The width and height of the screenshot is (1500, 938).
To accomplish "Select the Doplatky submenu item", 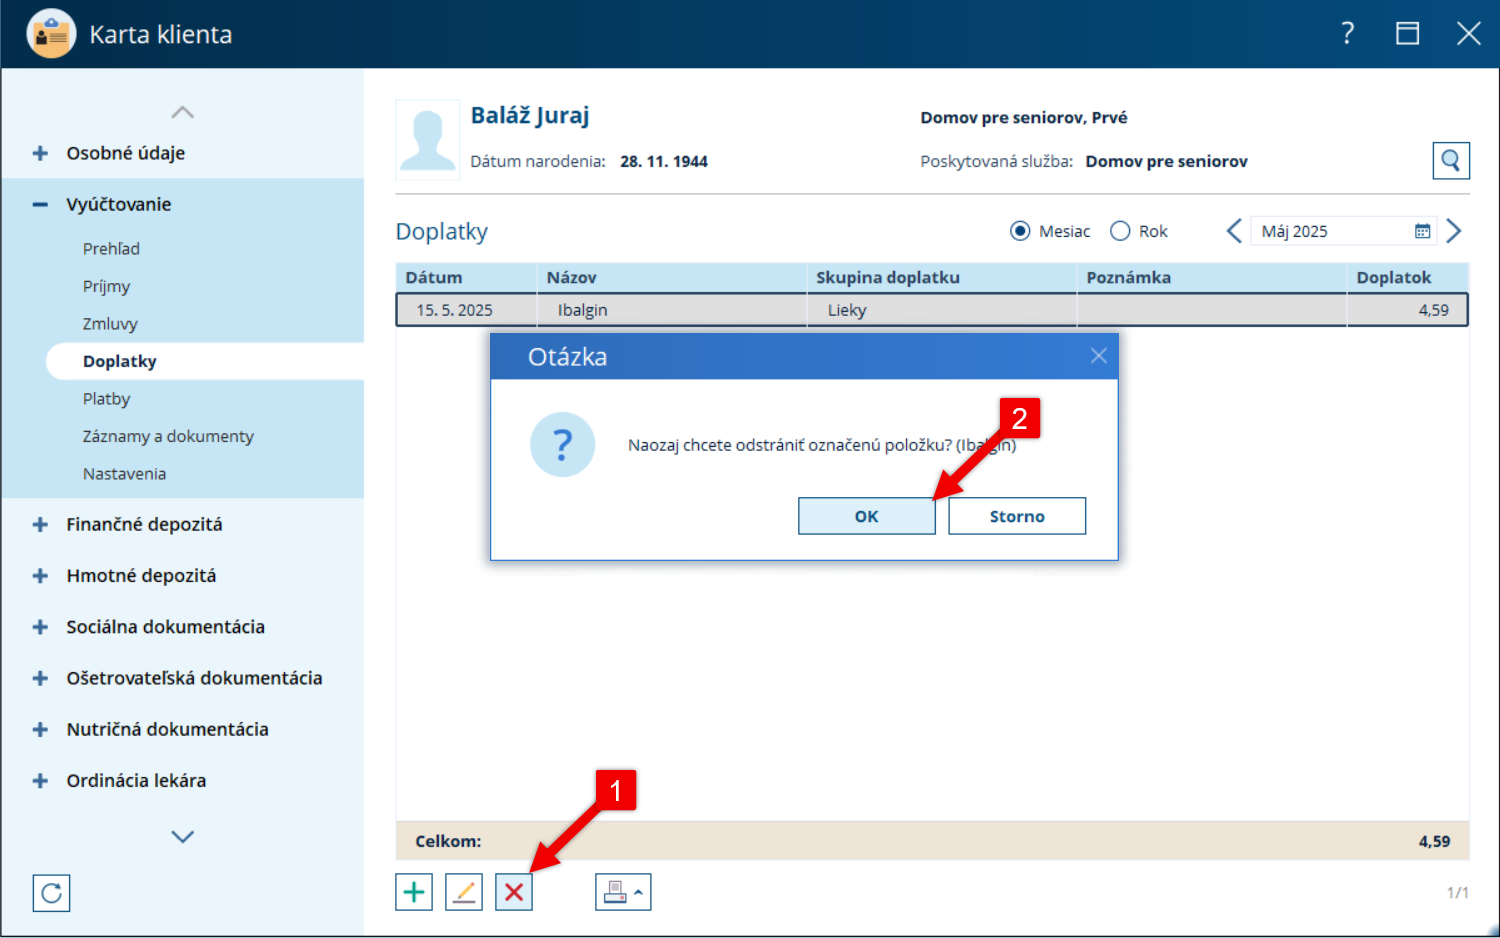I will click(205, 361).
